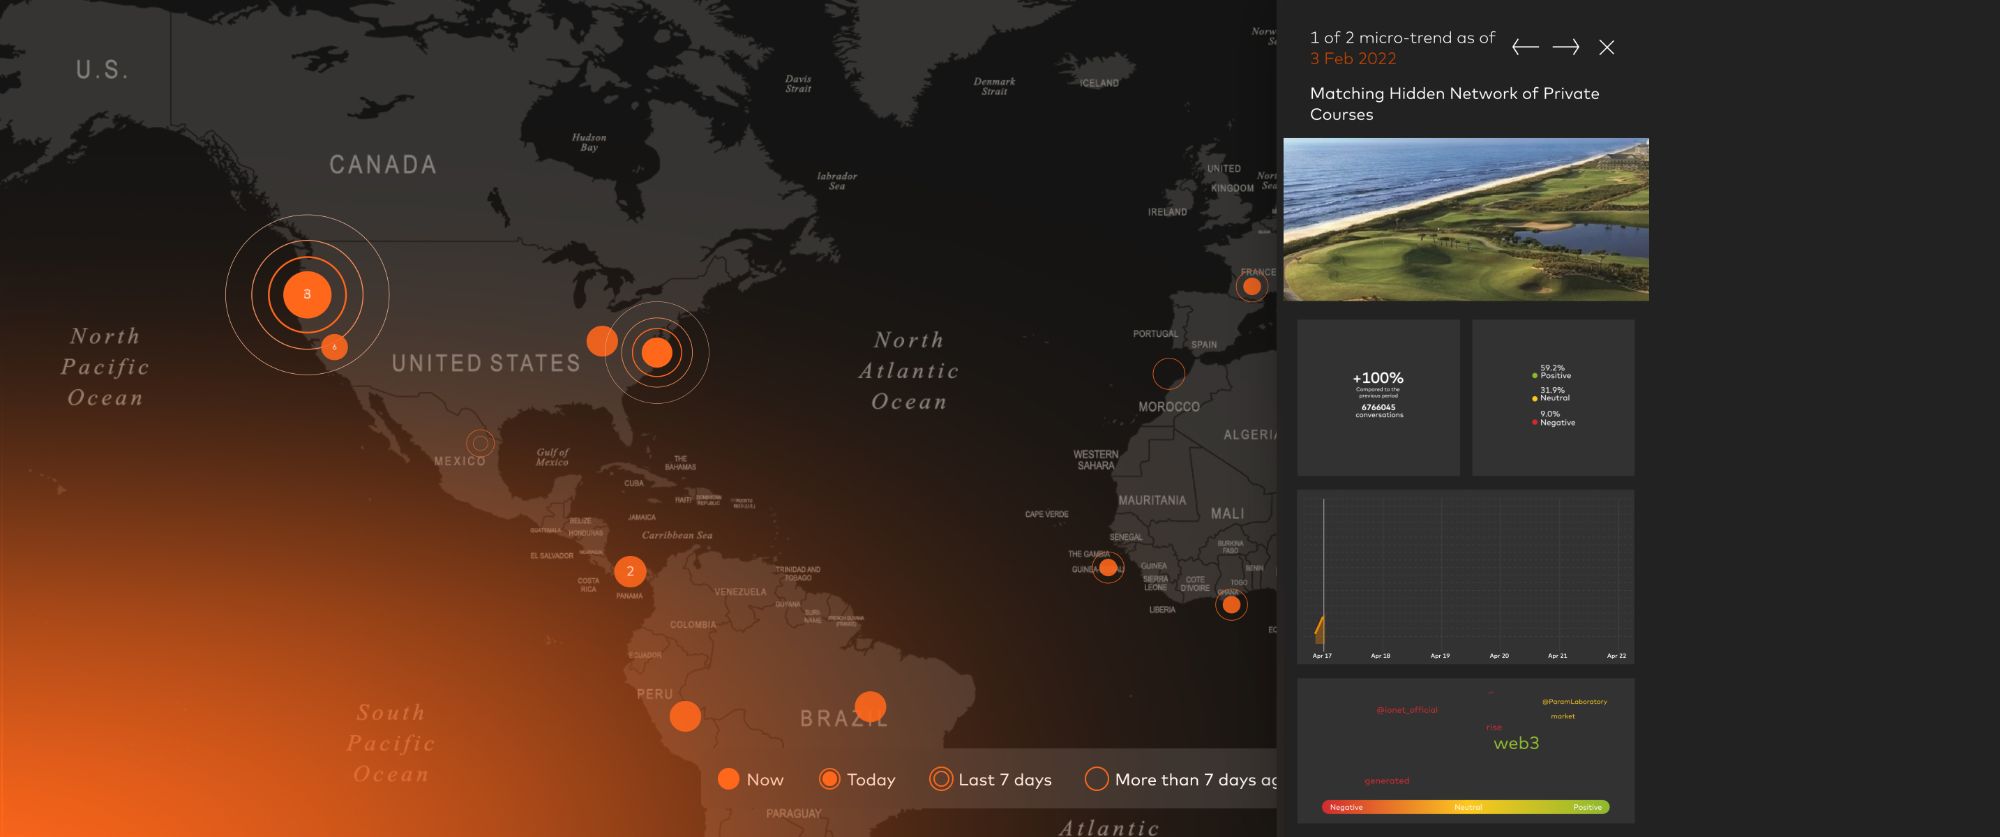Close the micro-trend details panel
Image resolution: width=2000 pixels, height=837 pixels.
tap(1606, 47)
